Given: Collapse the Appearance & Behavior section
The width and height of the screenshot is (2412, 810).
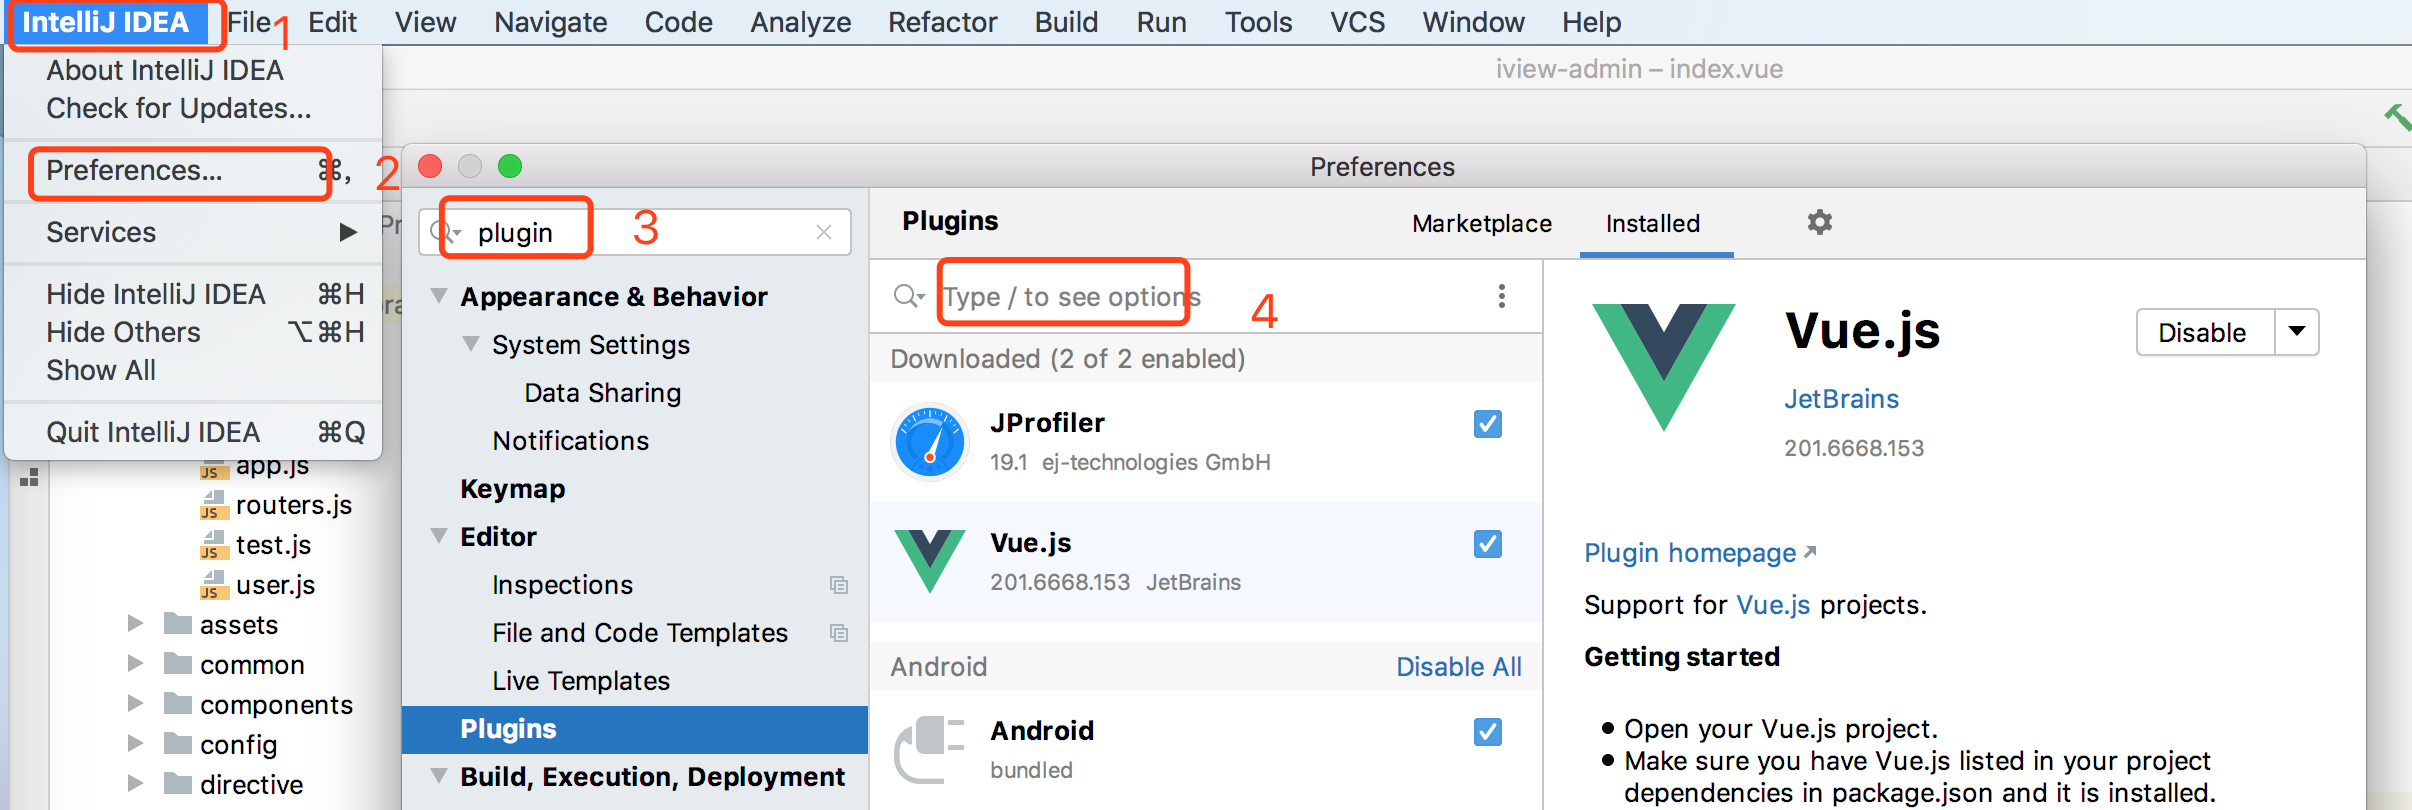Looking at the screenshot, I should click(438, 296).
